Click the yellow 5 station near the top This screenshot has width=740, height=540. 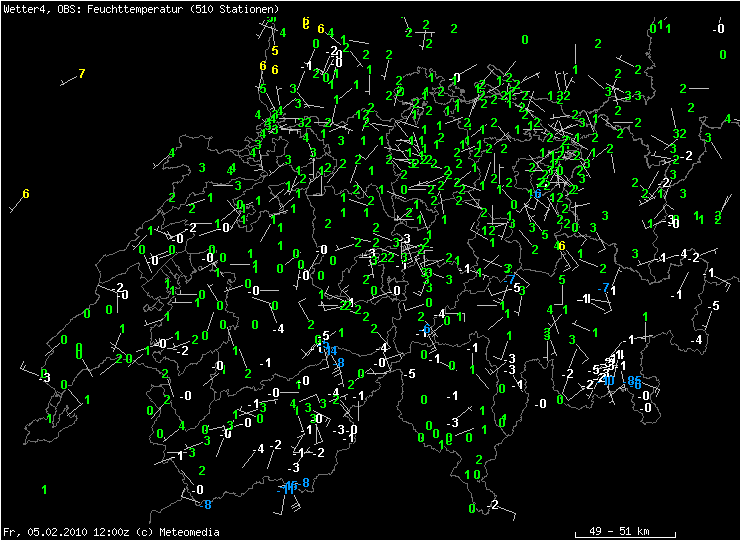275,50
